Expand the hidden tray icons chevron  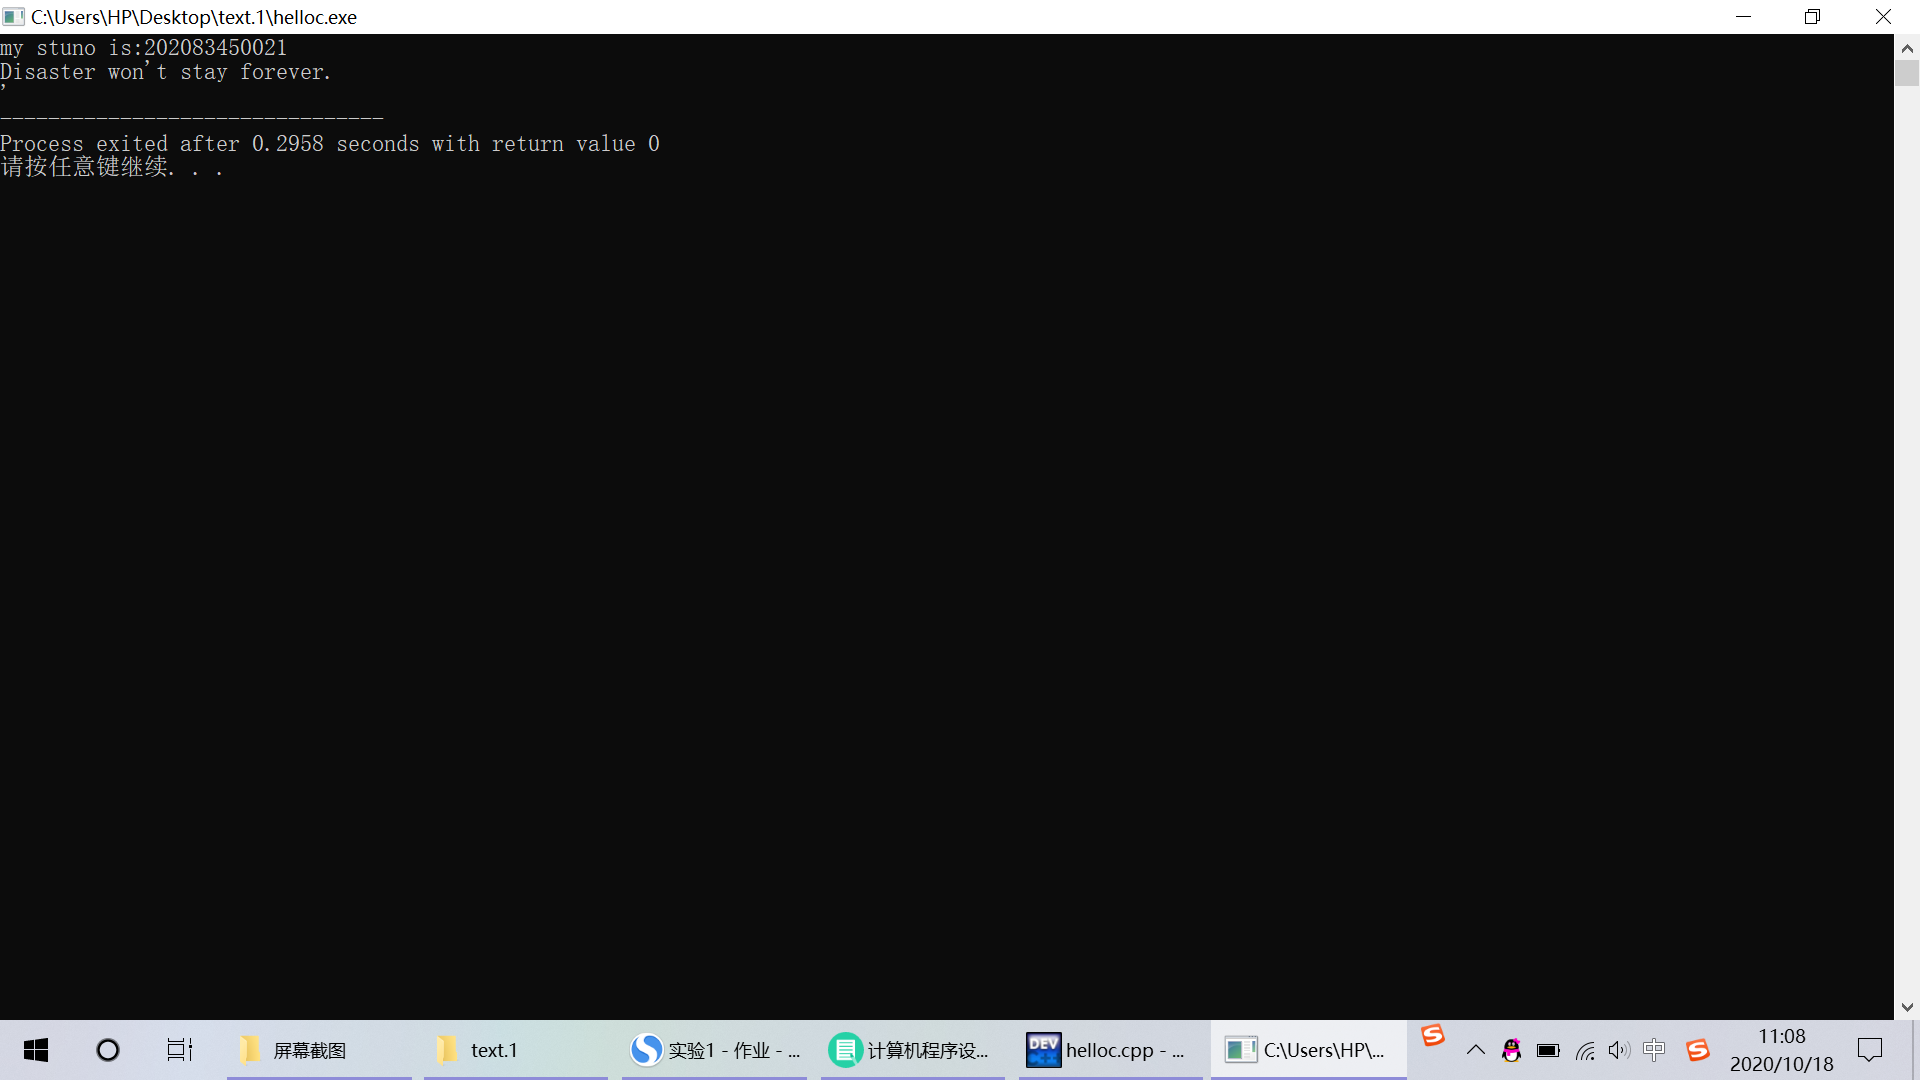tap(1475, 1050)
